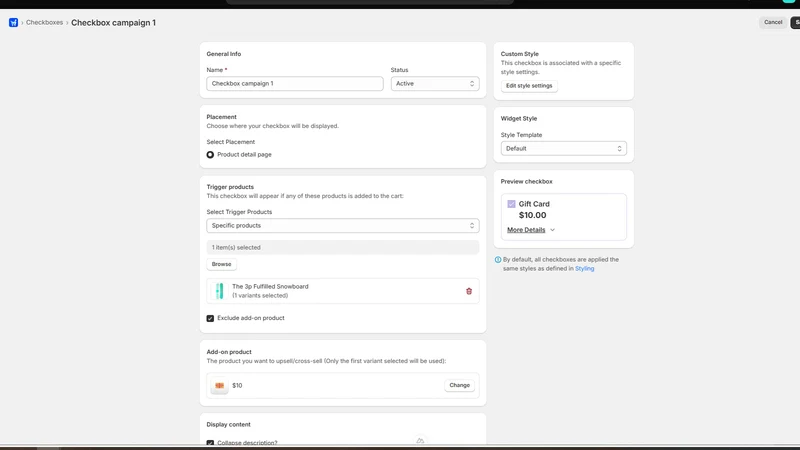Toggle the Gift Card preview checkbox
The image size is (800, 450).
511,204
